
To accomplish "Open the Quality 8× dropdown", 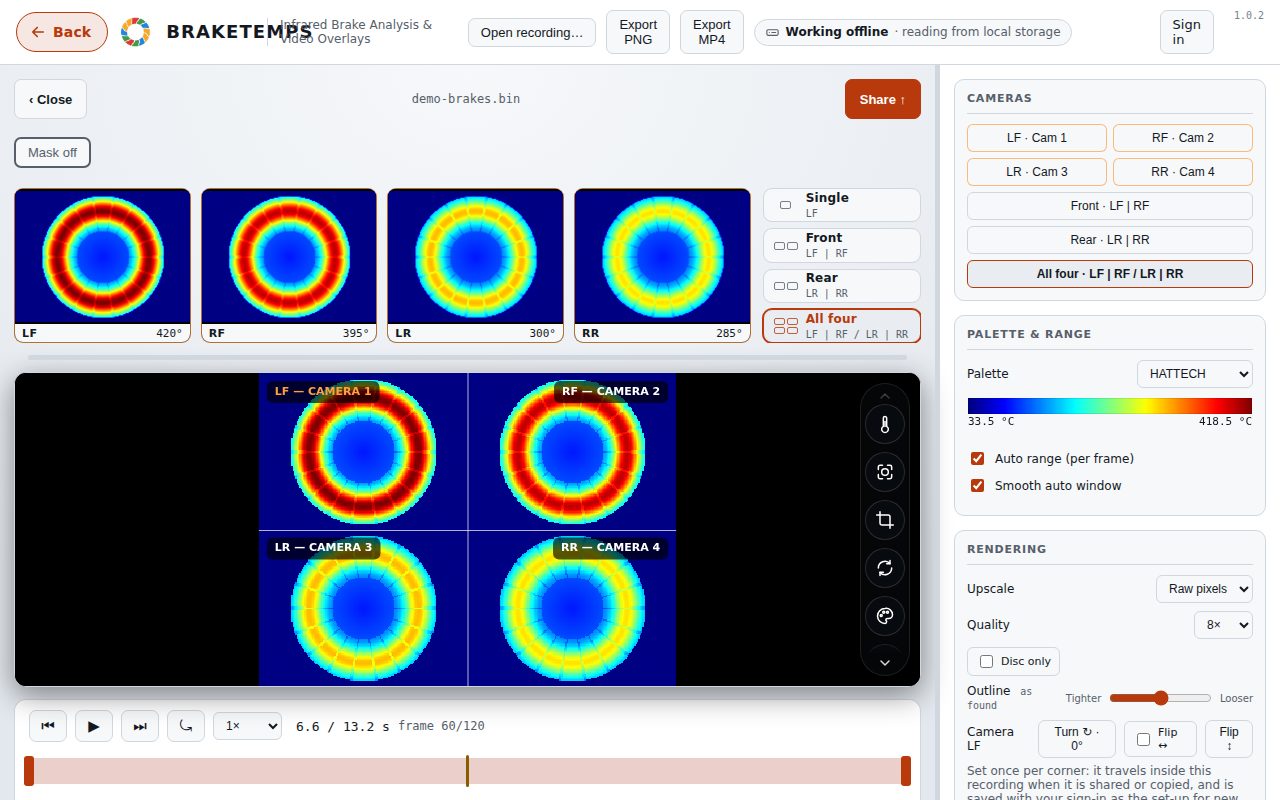I will pos(1223,625).
